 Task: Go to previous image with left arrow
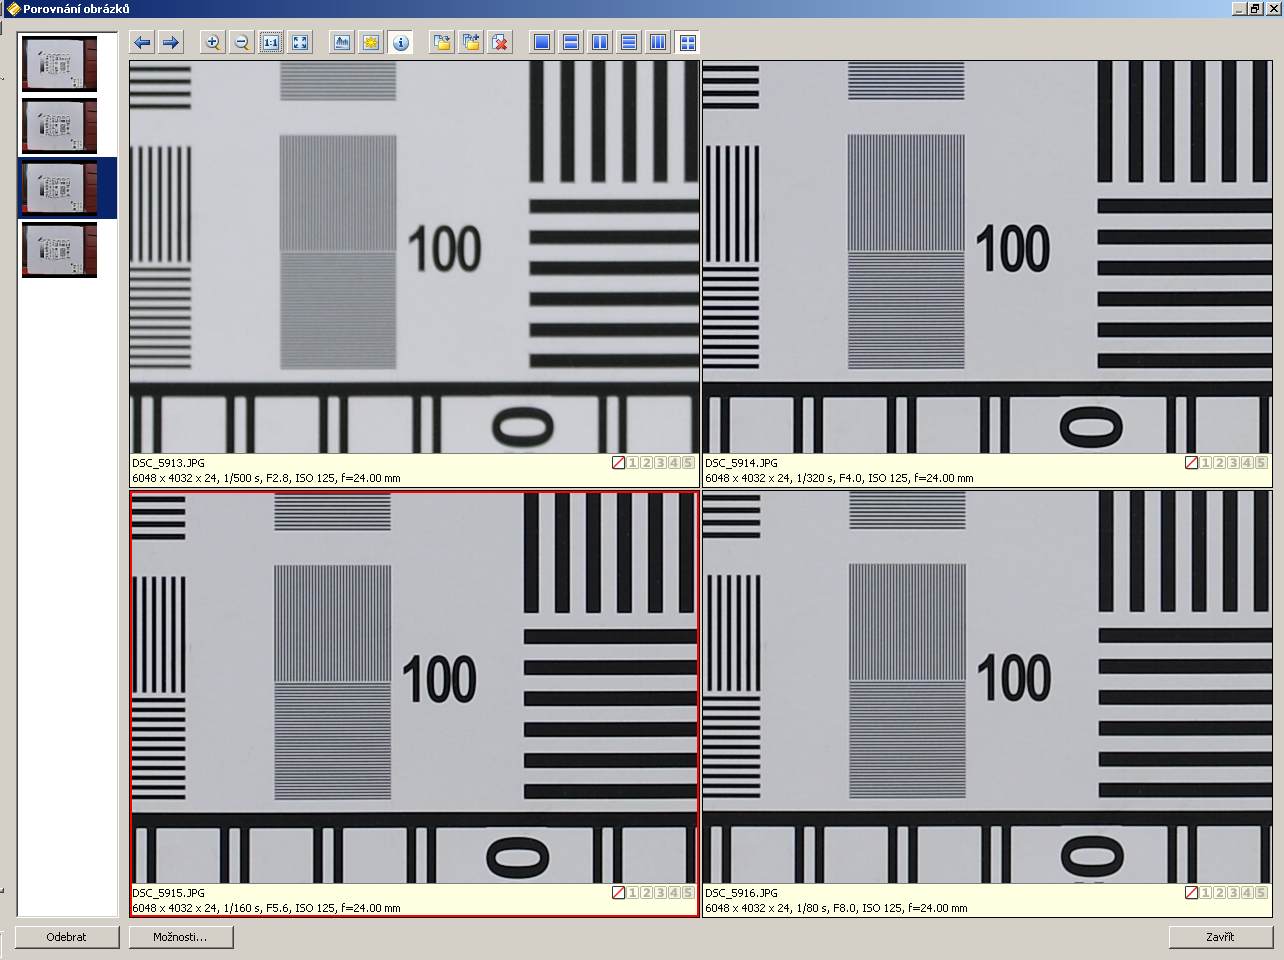142,42
